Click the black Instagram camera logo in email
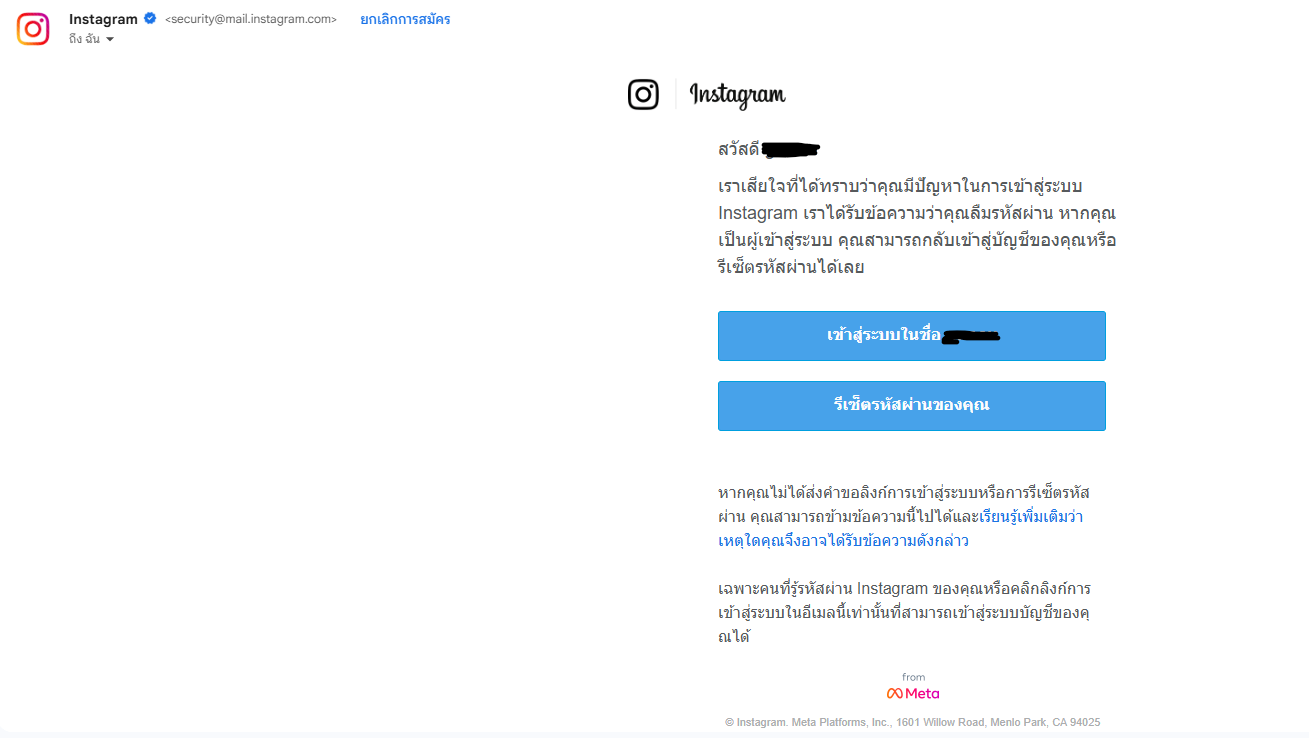Viewport: 1309px width, 738px height. click(x=643, y=94)
